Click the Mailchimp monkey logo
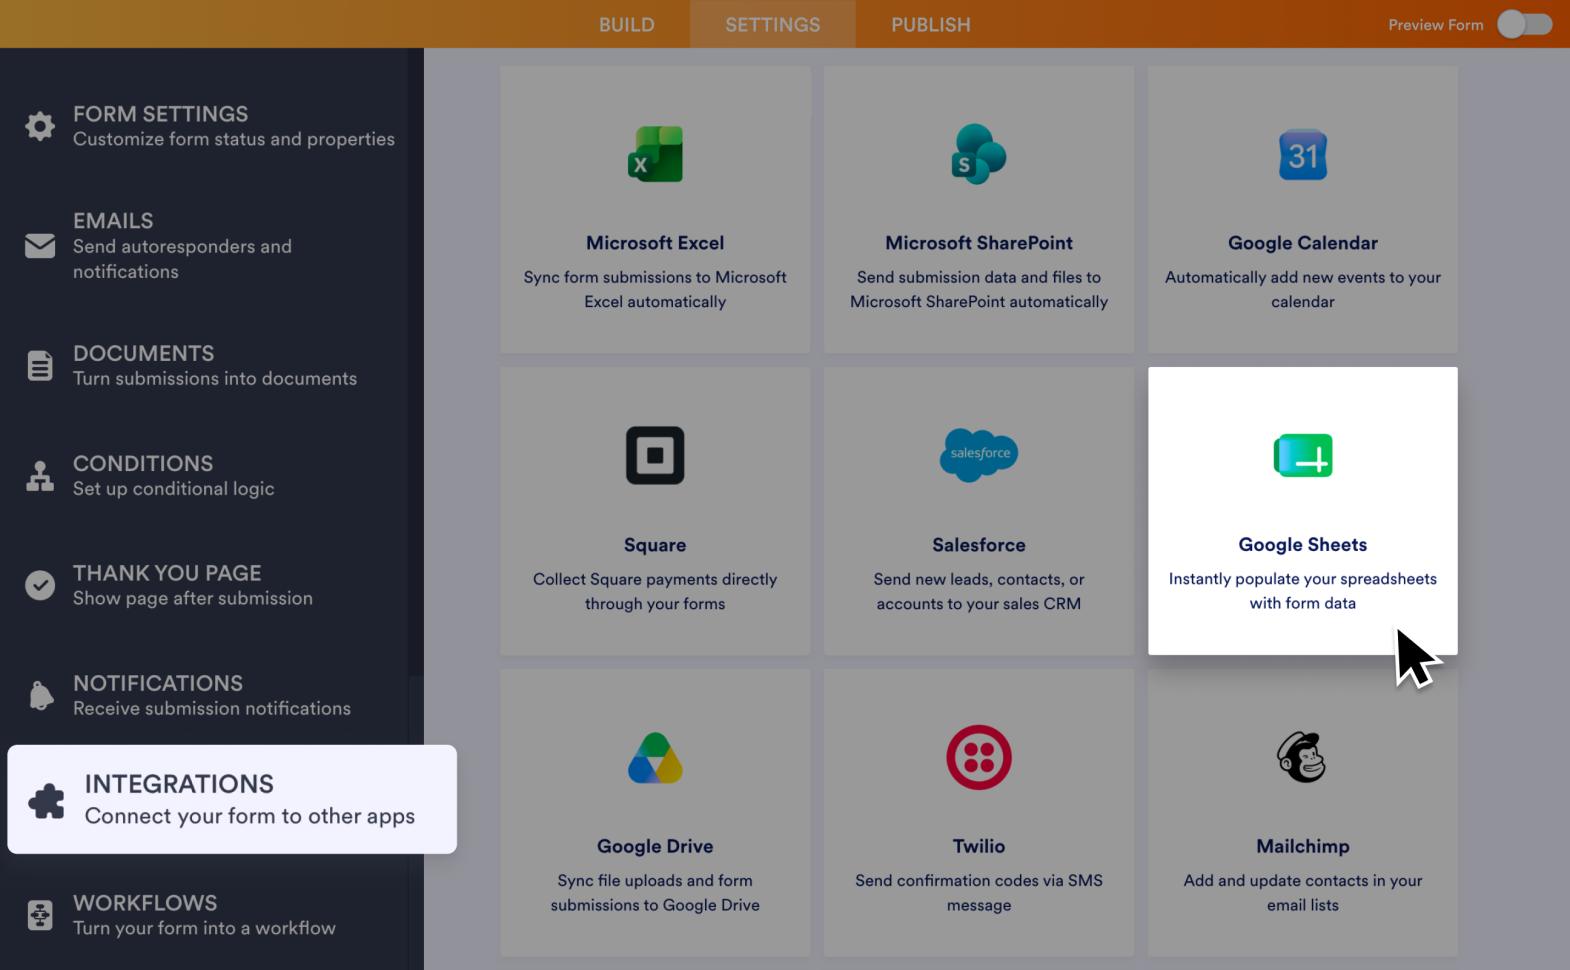1570x970 pixels. (1302, 757)
